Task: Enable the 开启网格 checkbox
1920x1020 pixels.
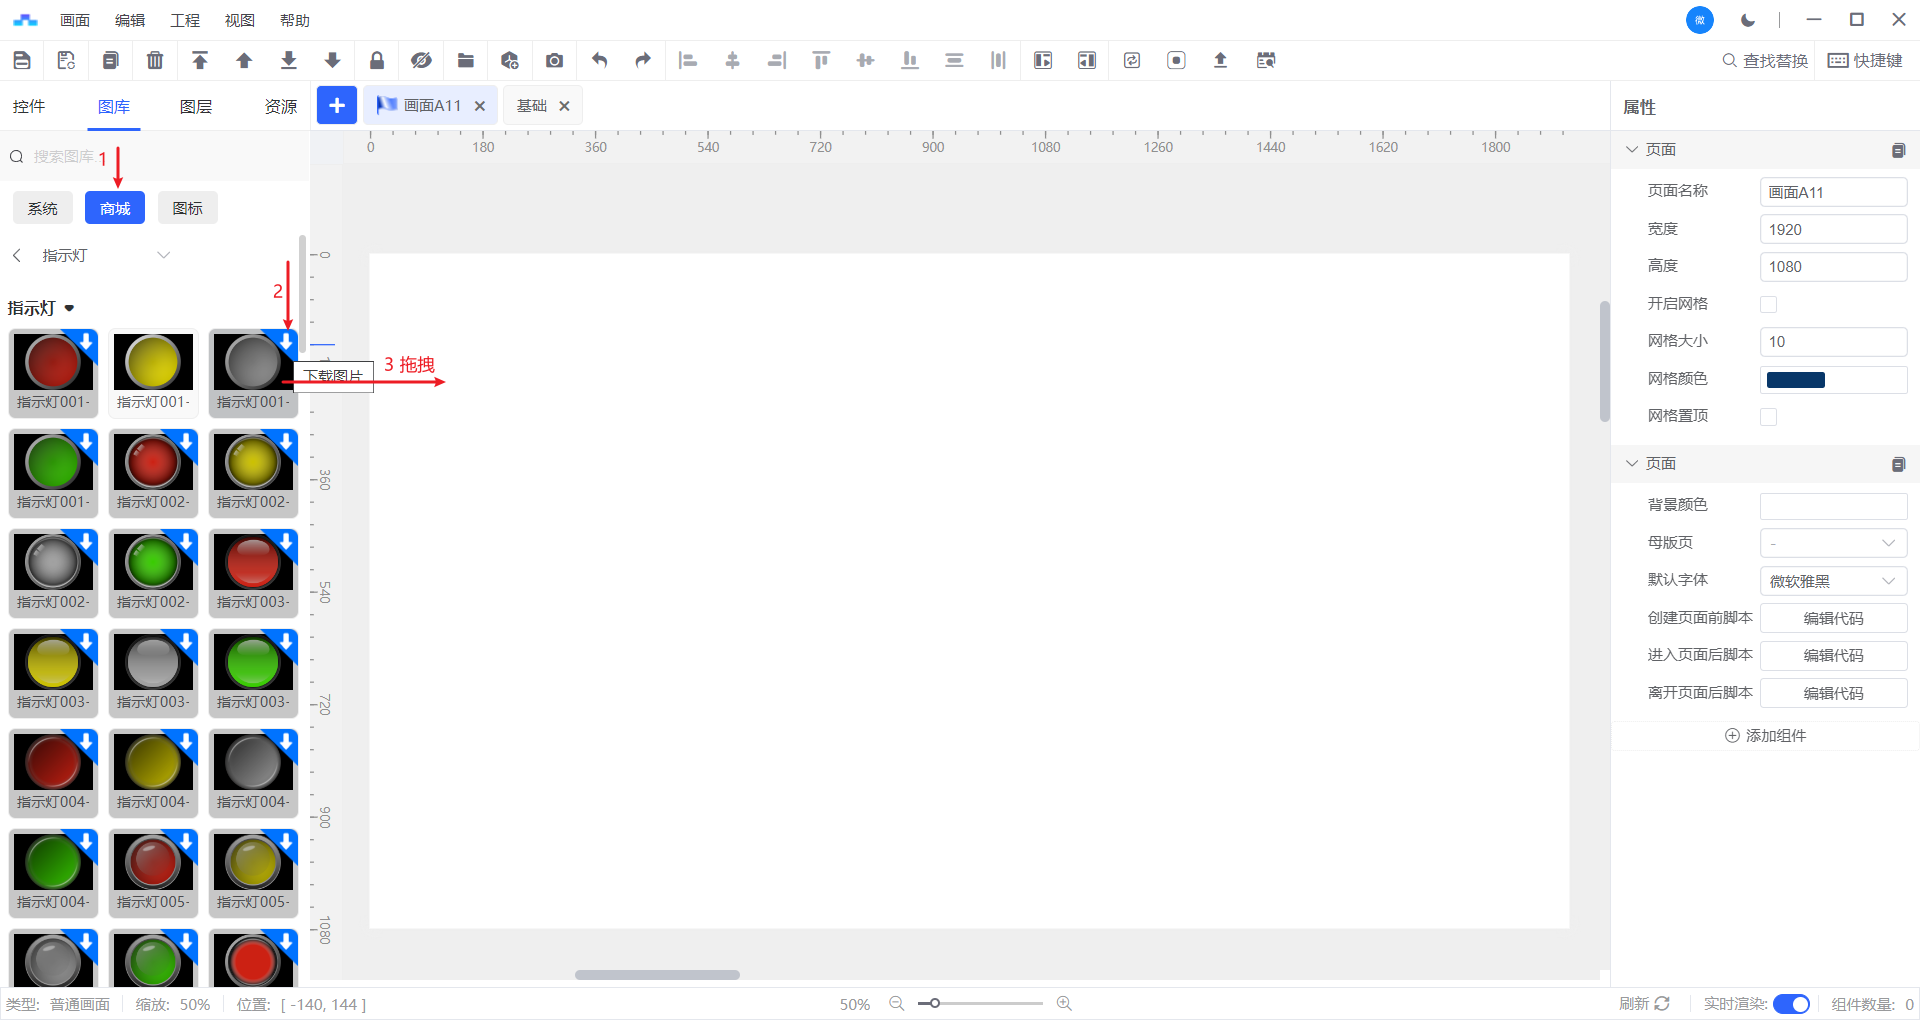Action: coord(1768,304)
